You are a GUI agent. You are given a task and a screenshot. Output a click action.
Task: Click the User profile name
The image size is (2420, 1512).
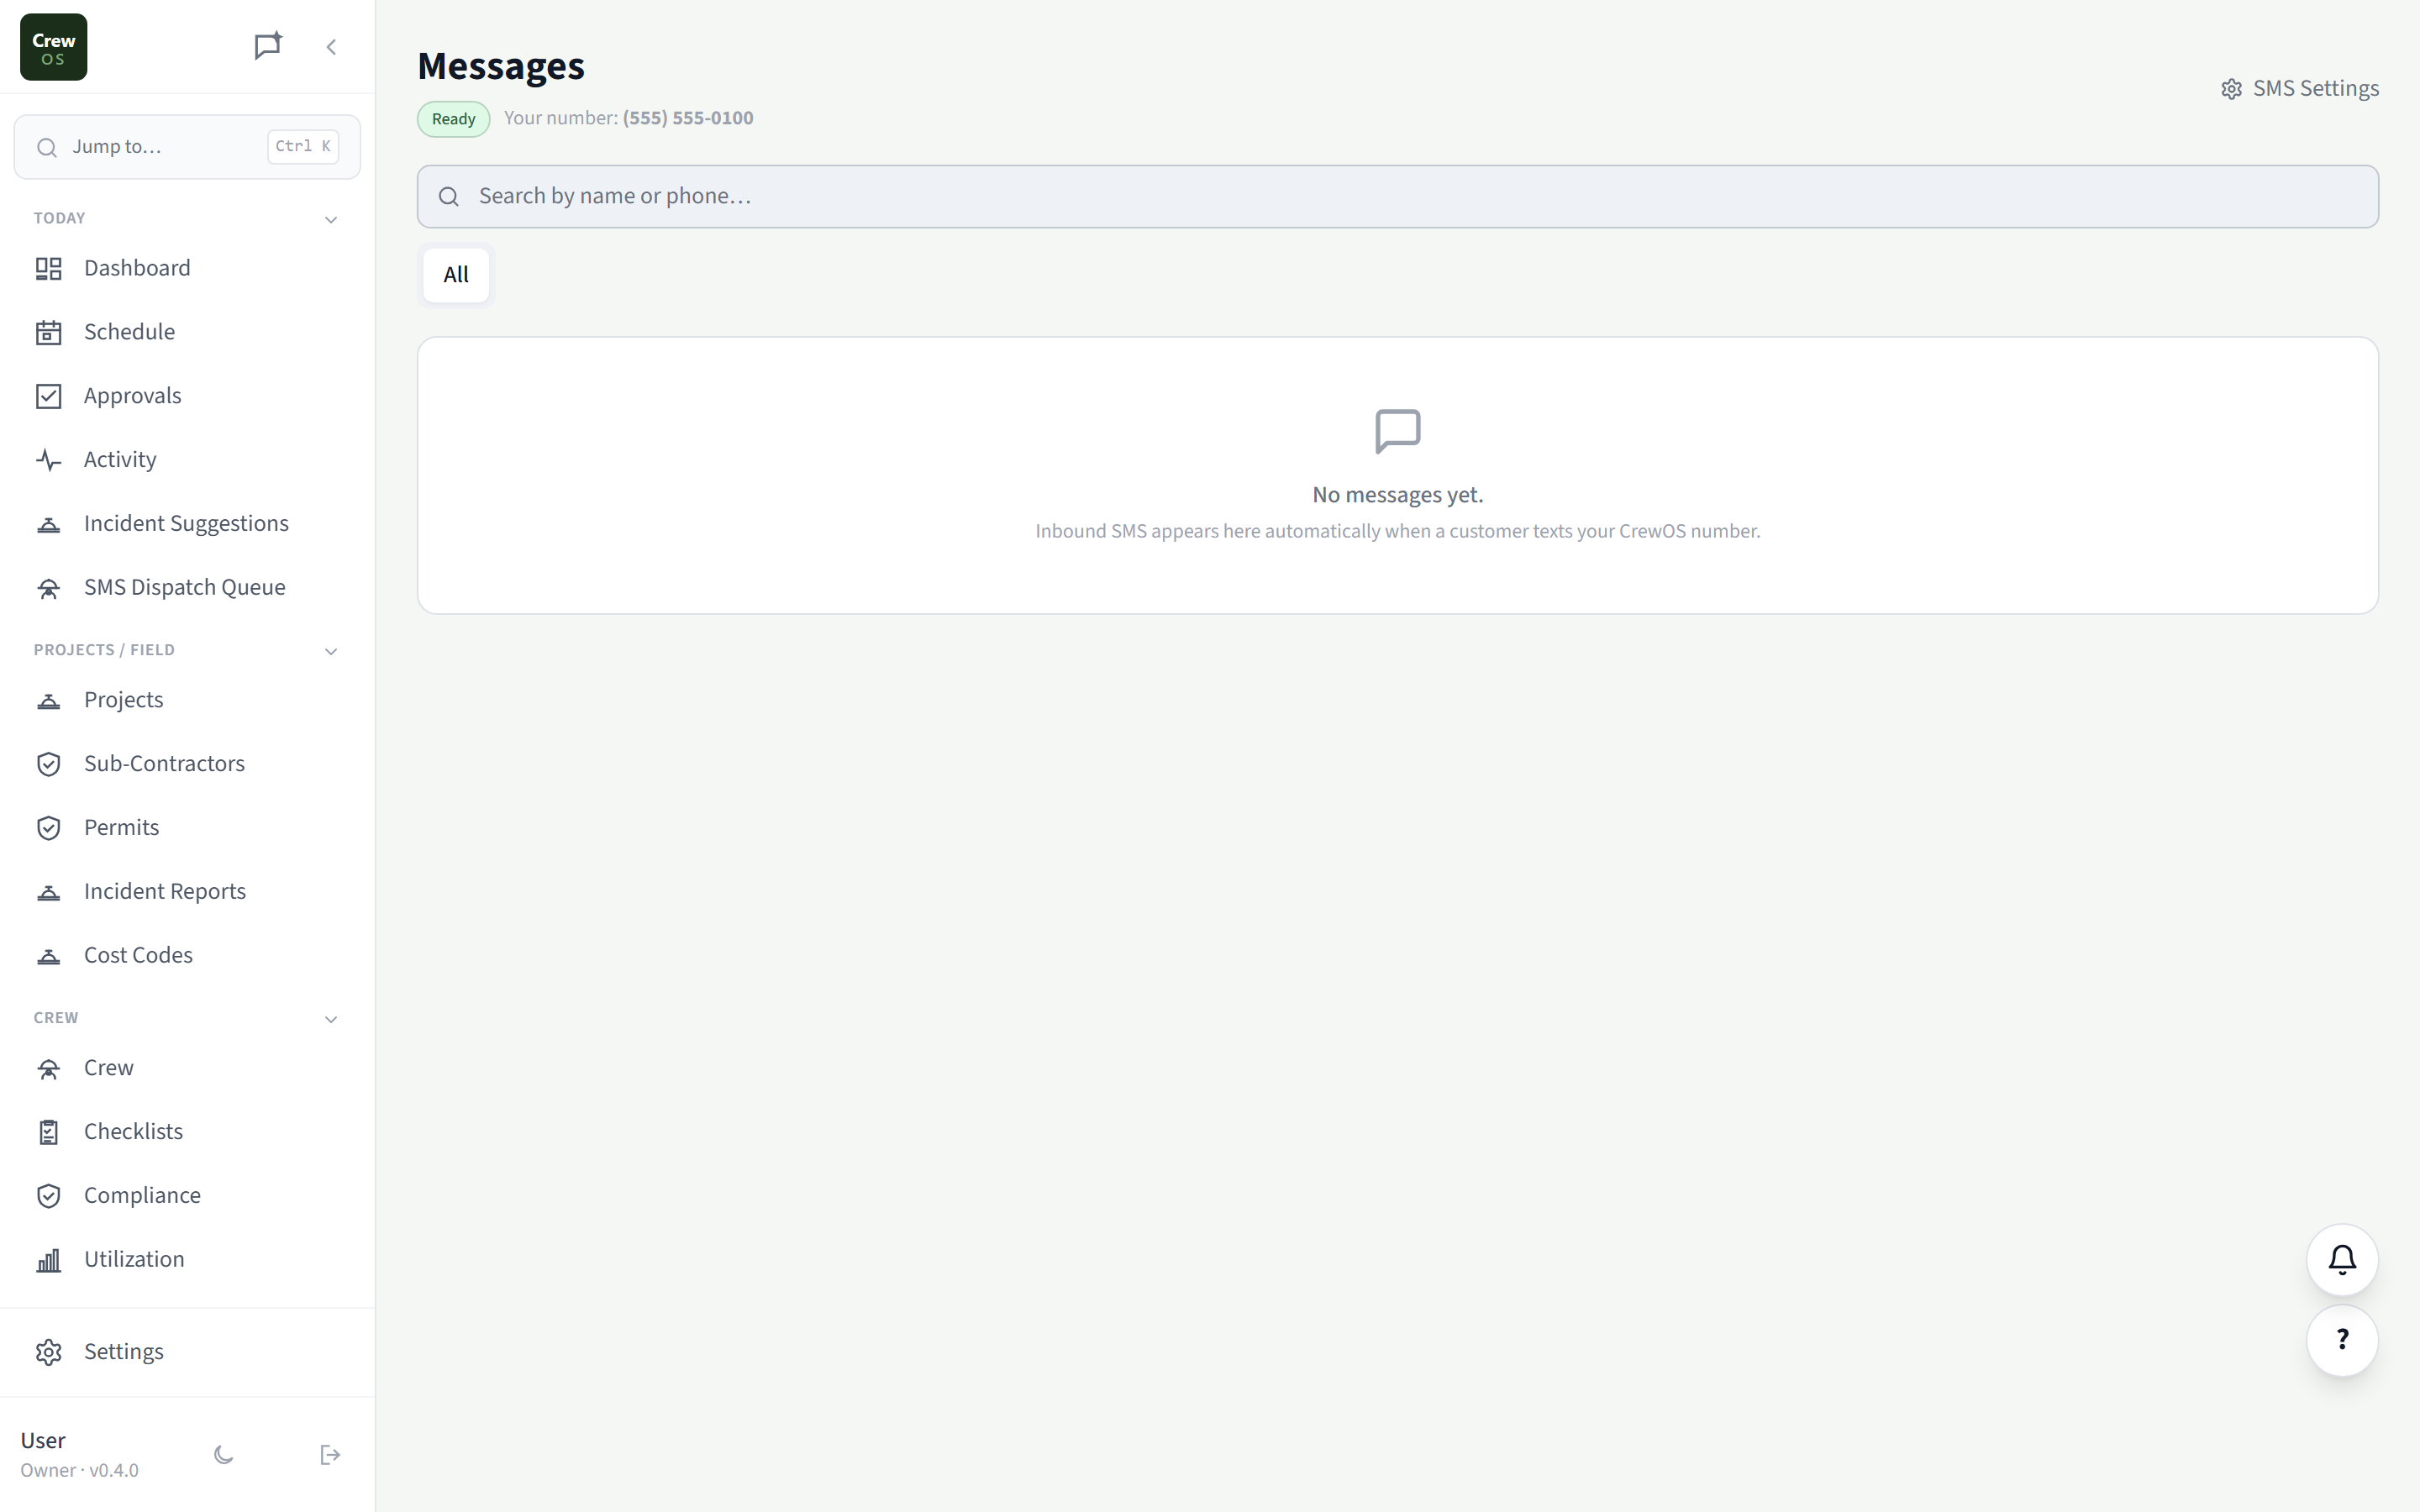pyautogui.click(x=43, y=1441)
